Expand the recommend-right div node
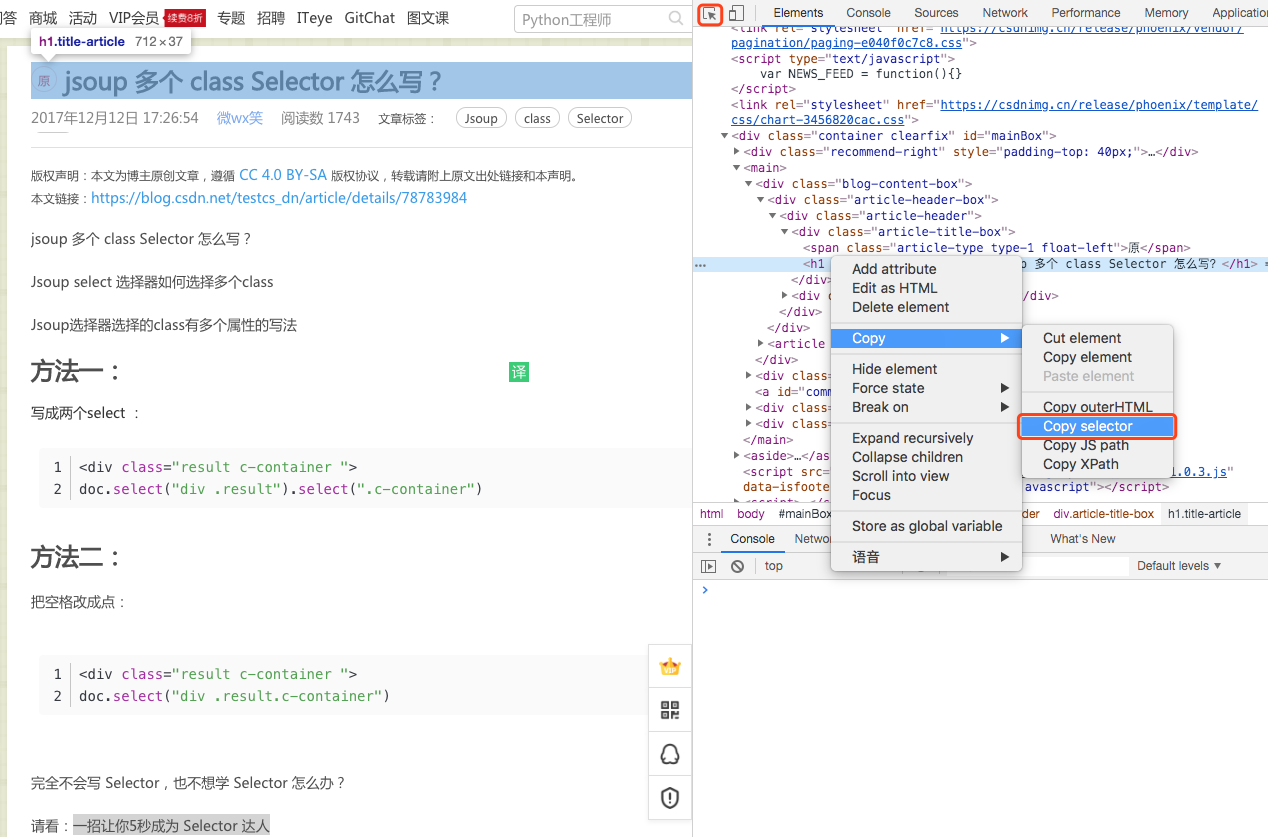Image resolution: width=1268 pixels, height=837 pixels. point(738,152)
